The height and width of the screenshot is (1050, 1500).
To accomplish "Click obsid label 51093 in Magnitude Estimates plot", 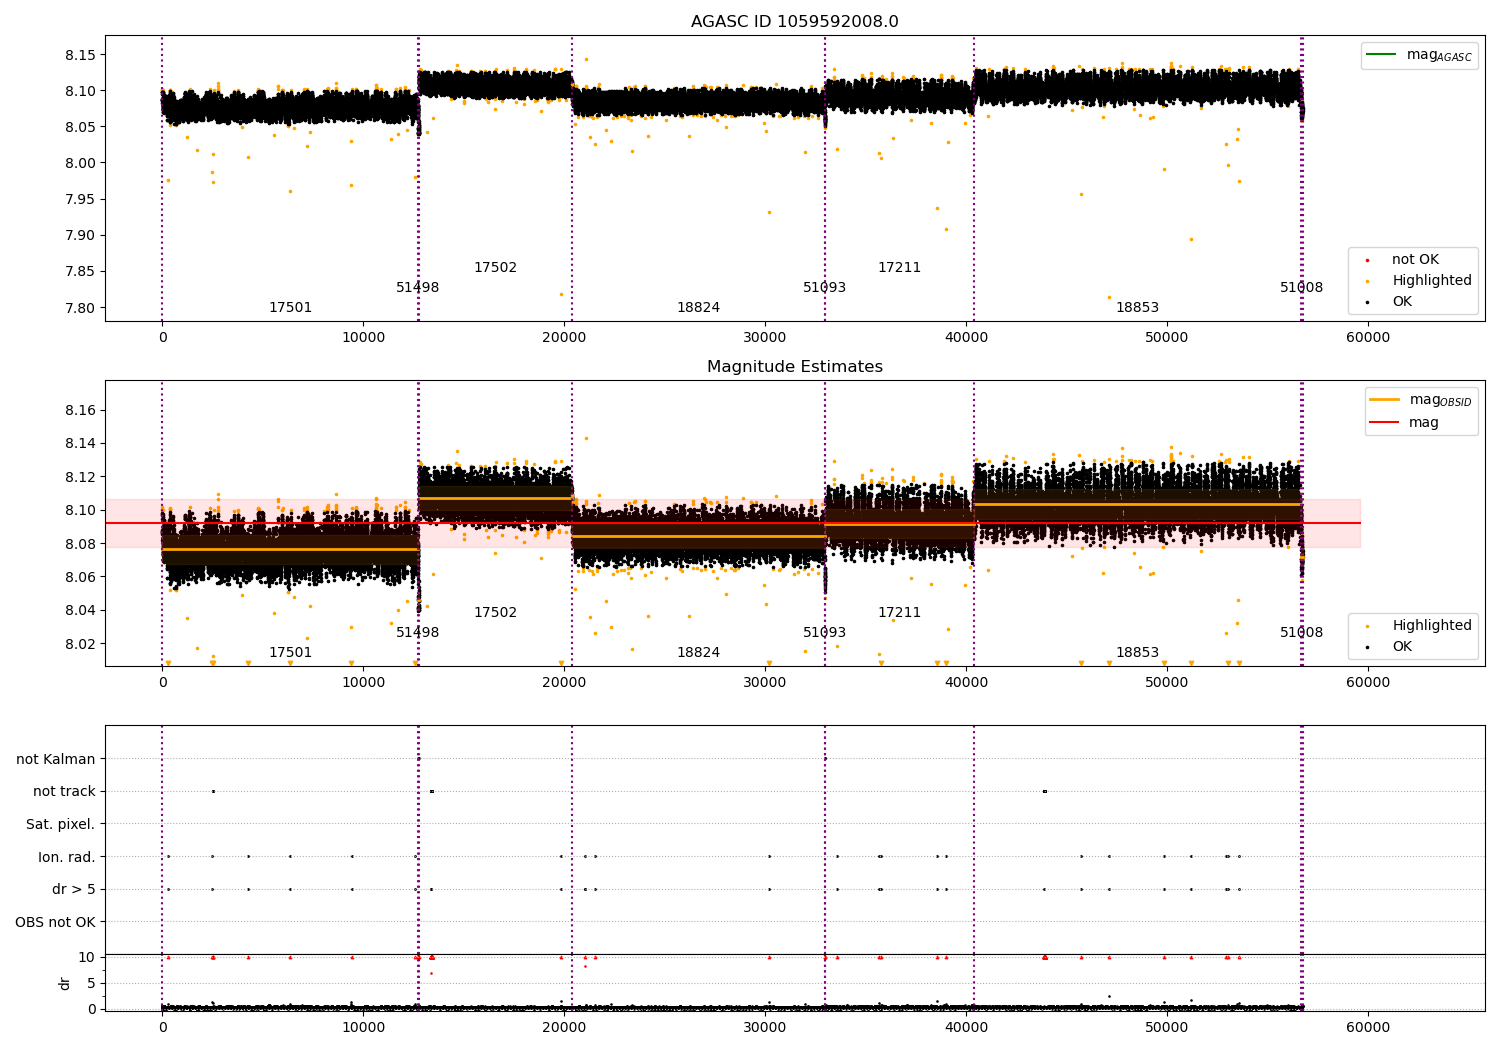I will coord(825,633).
